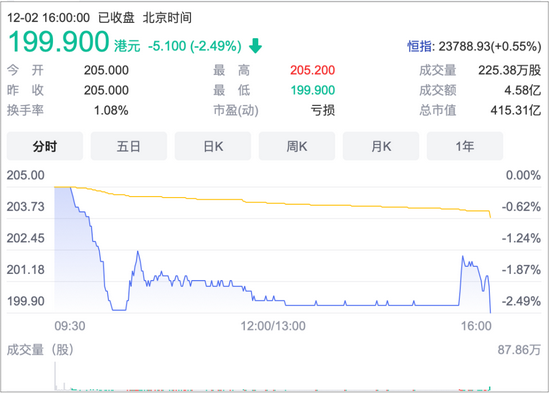Click the 205.200 daily high value
Viewport: 550px width, 394px height.
pyautogui.click(x=313, y=70)
